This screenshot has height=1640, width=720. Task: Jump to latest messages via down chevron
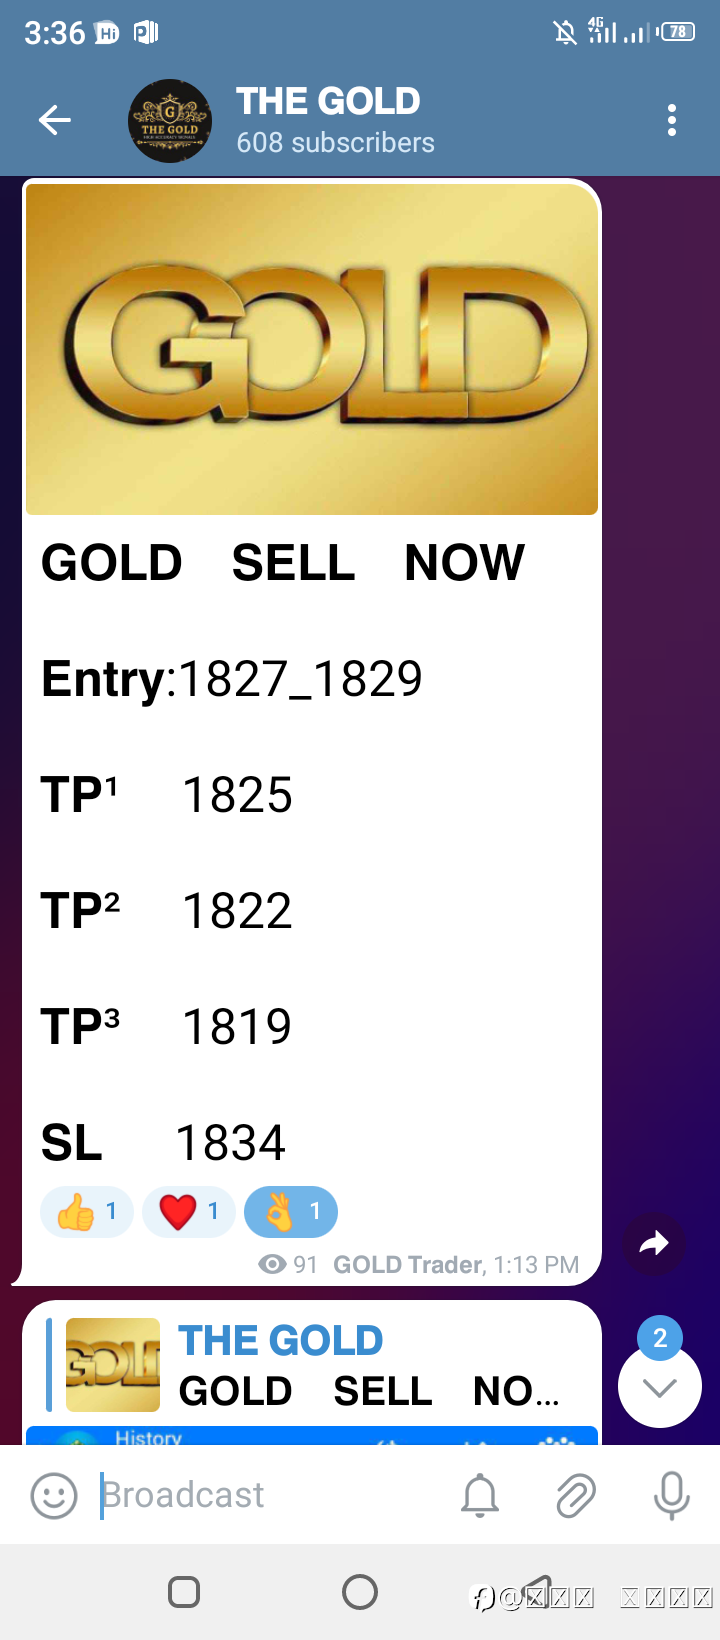[660, 1386]
